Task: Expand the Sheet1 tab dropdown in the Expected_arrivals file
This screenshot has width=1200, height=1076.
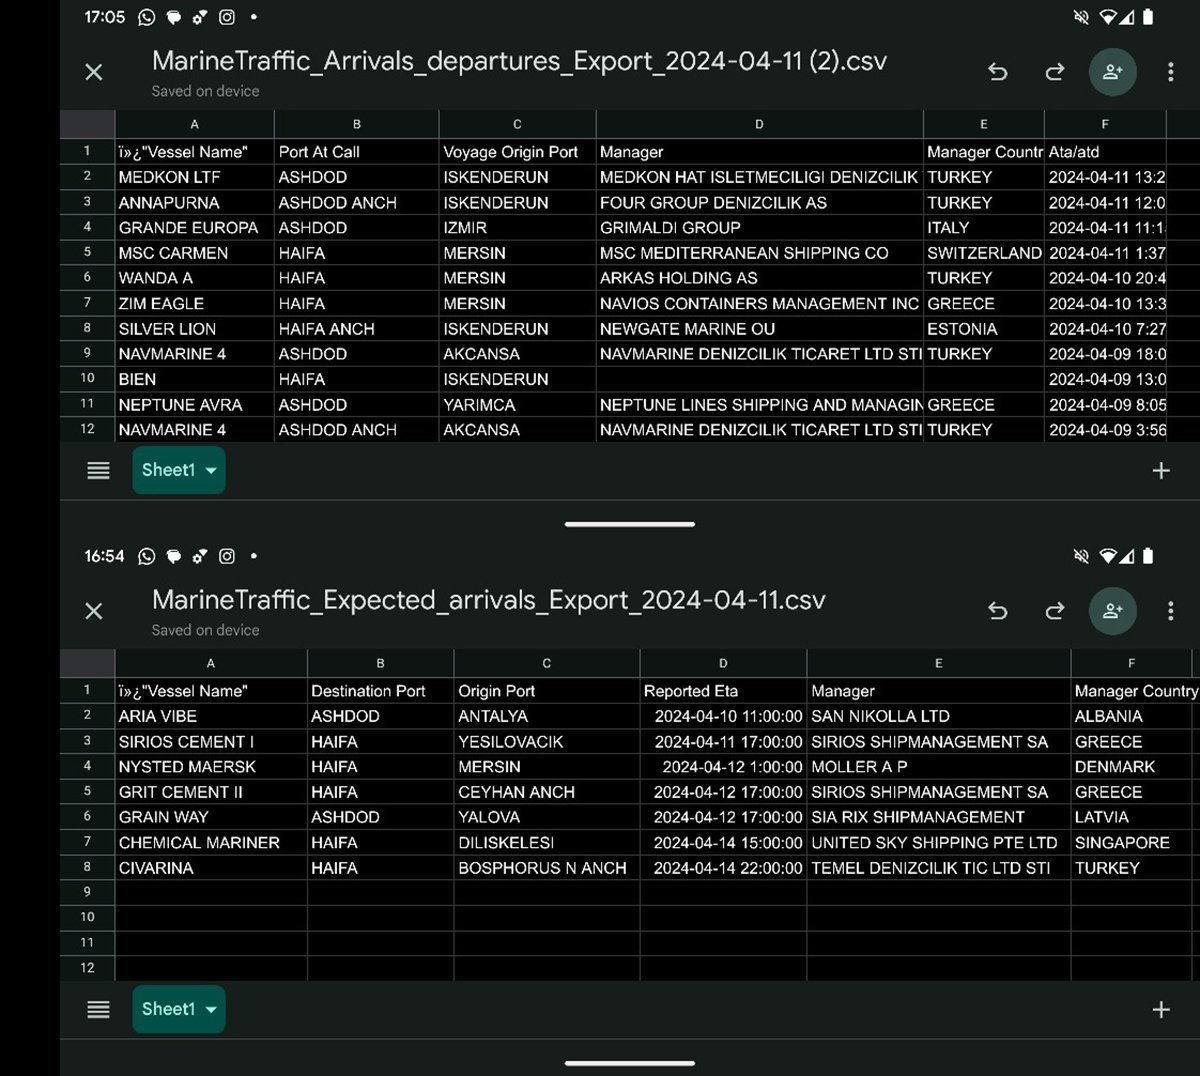Action: click(x=211, y=1010)
